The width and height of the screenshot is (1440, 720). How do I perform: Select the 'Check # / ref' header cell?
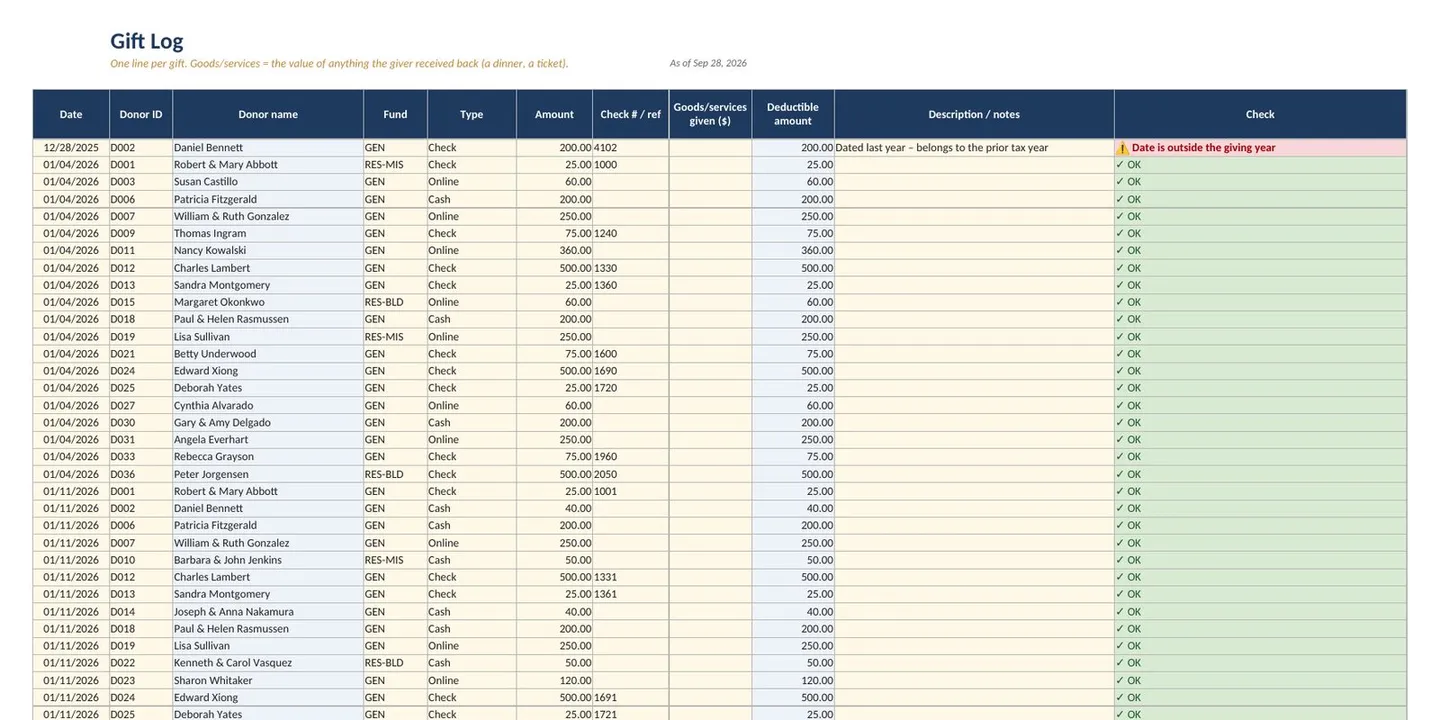point(631,114)
